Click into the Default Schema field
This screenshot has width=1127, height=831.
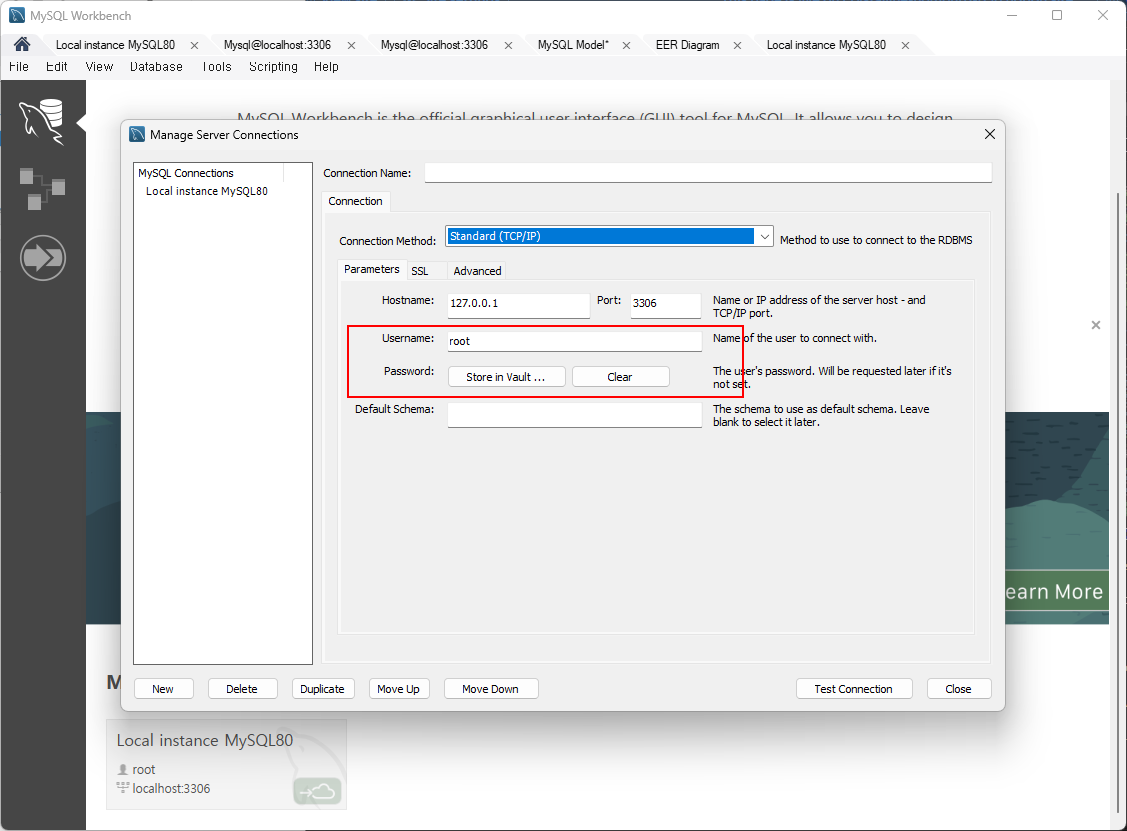point(574,415)
